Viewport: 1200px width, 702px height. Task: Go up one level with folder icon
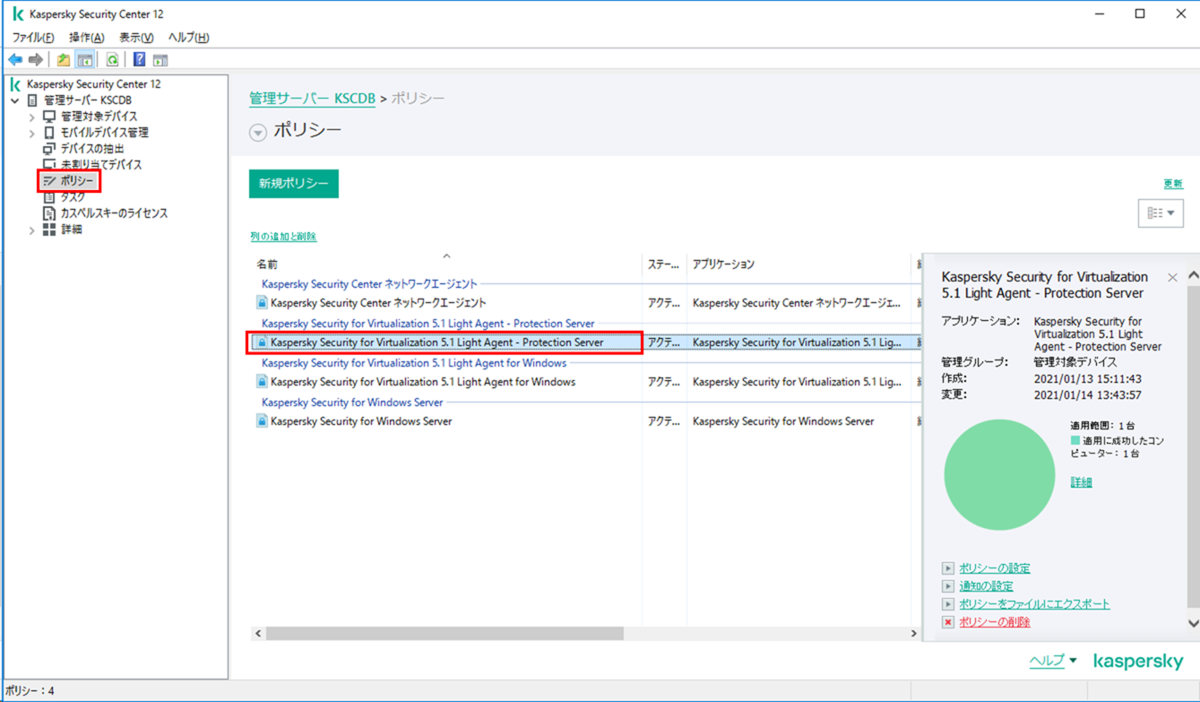pos(64,59)
